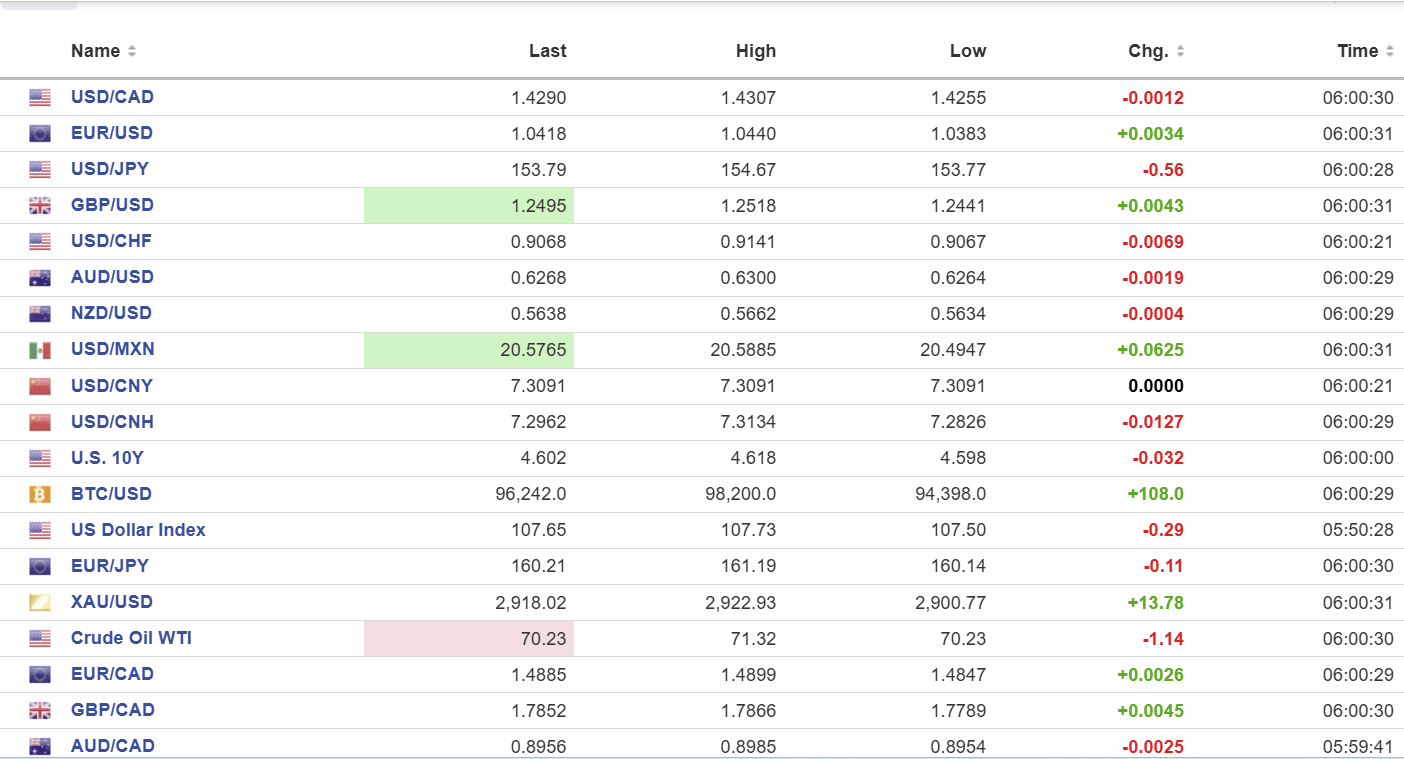Image resolution: width=1404 pixels, height=759 pixels.
Task: Click the US flag icon beside USD/CAD
Action: tap(40, 98)
